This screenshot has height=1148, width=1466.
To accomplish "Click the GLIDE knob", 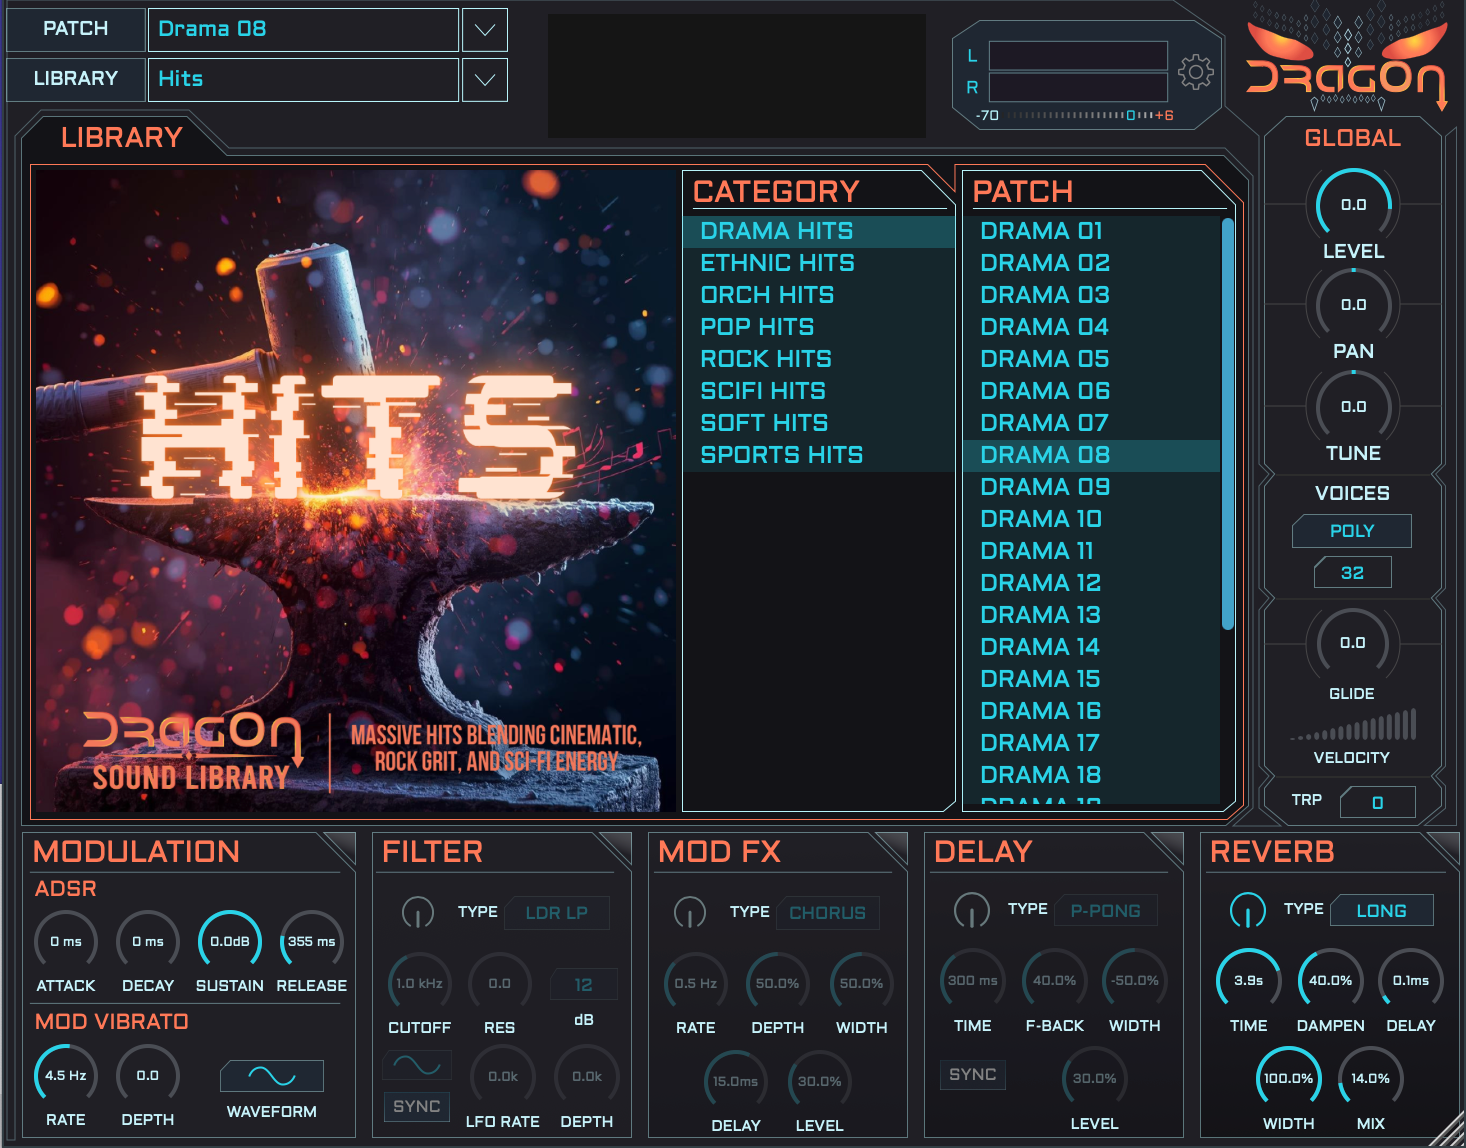I will pyautogui.click(x=1352, y=643).
